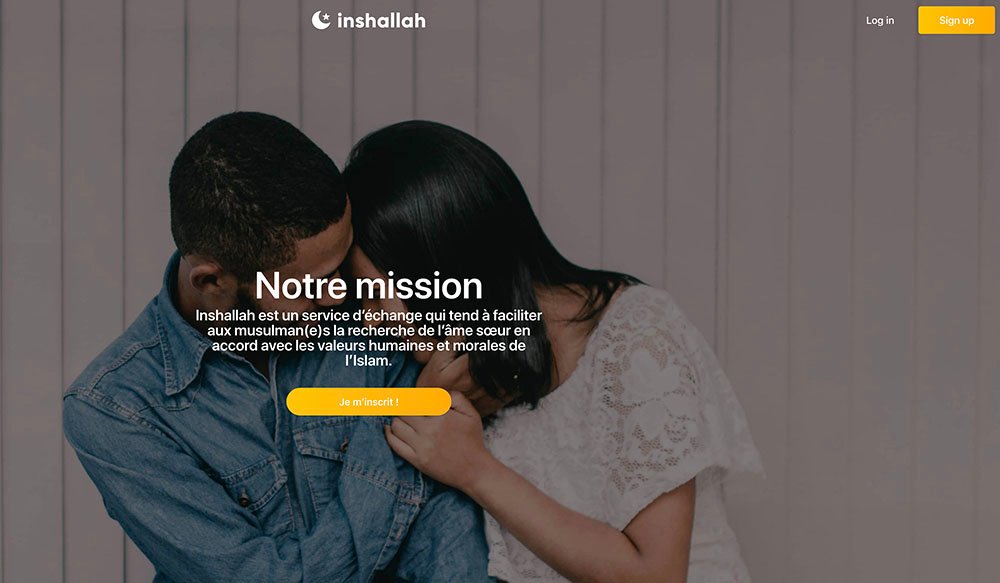Click the "Je m'inscrit !" button
The width and height of the screenshot is (1000, 583).
pos(369,402)
